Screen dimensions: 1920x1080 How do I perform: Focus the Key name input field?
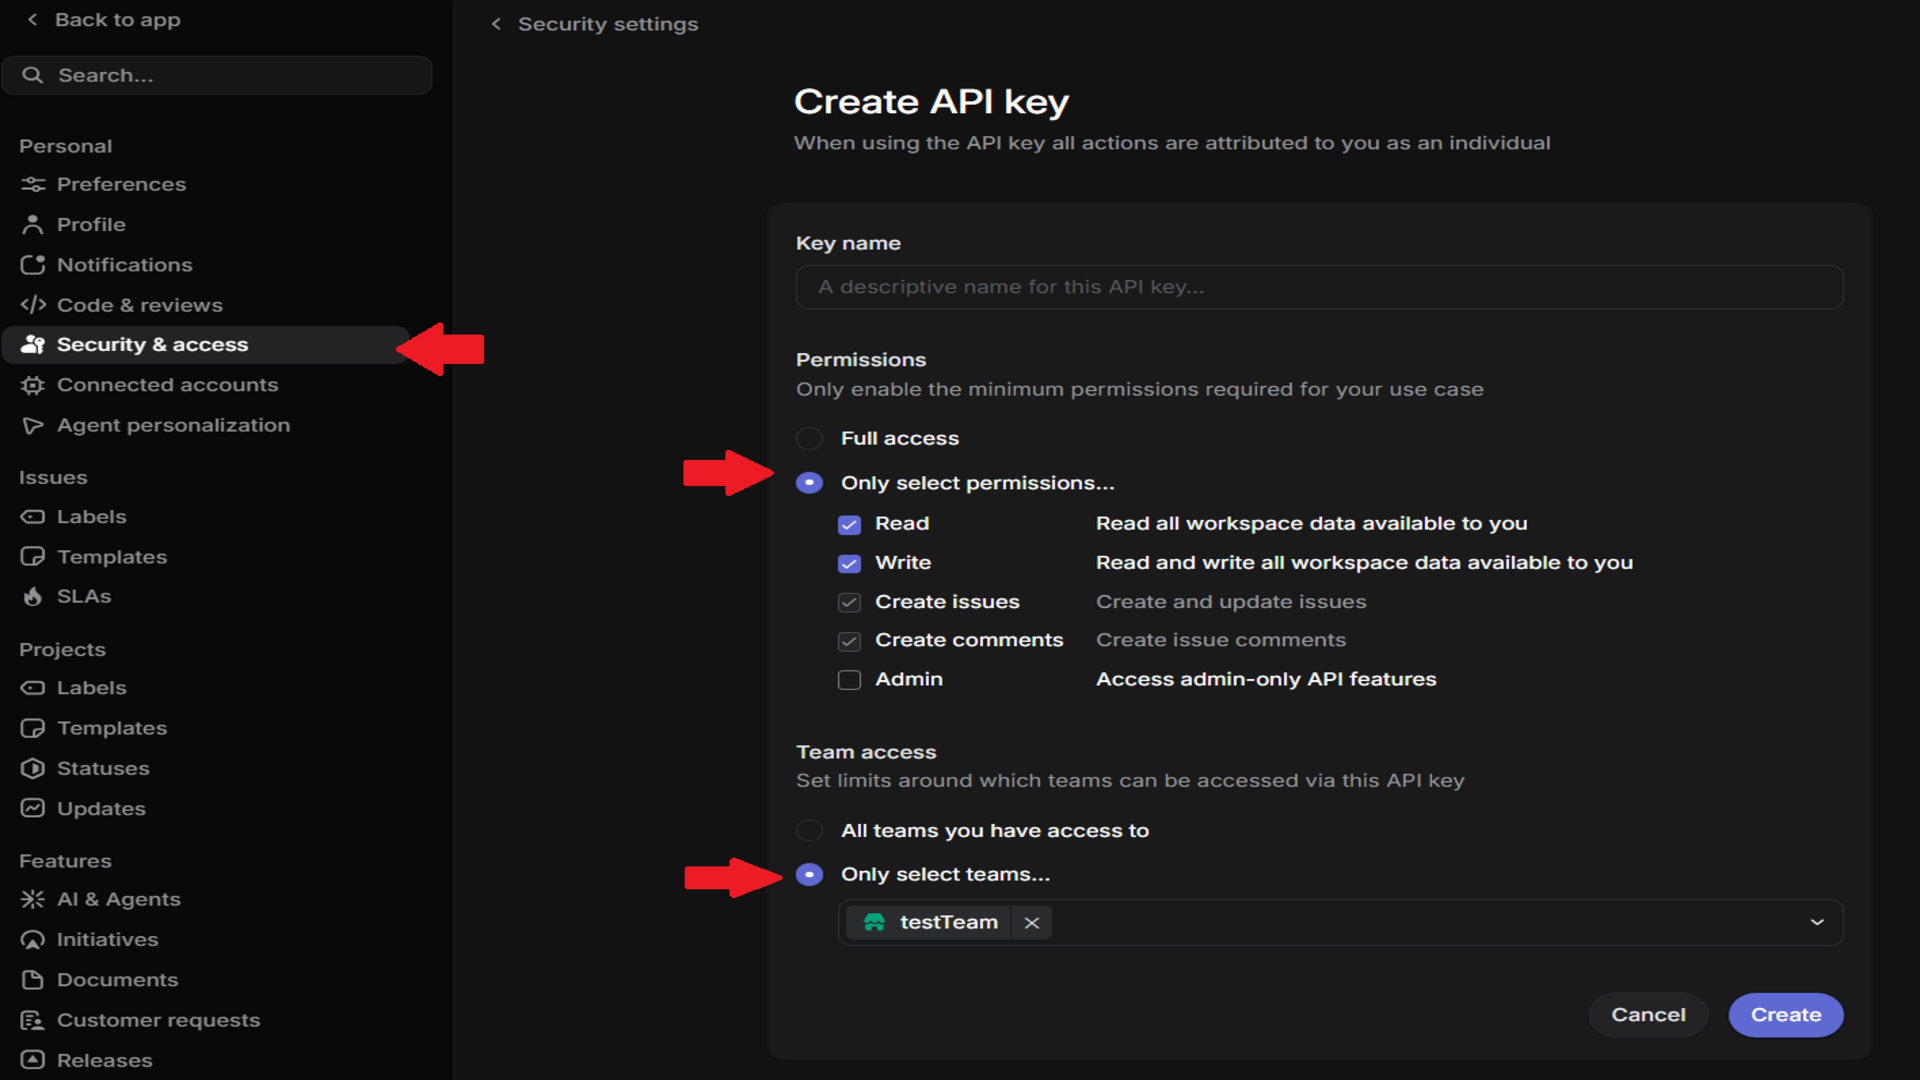(1319, 287)
